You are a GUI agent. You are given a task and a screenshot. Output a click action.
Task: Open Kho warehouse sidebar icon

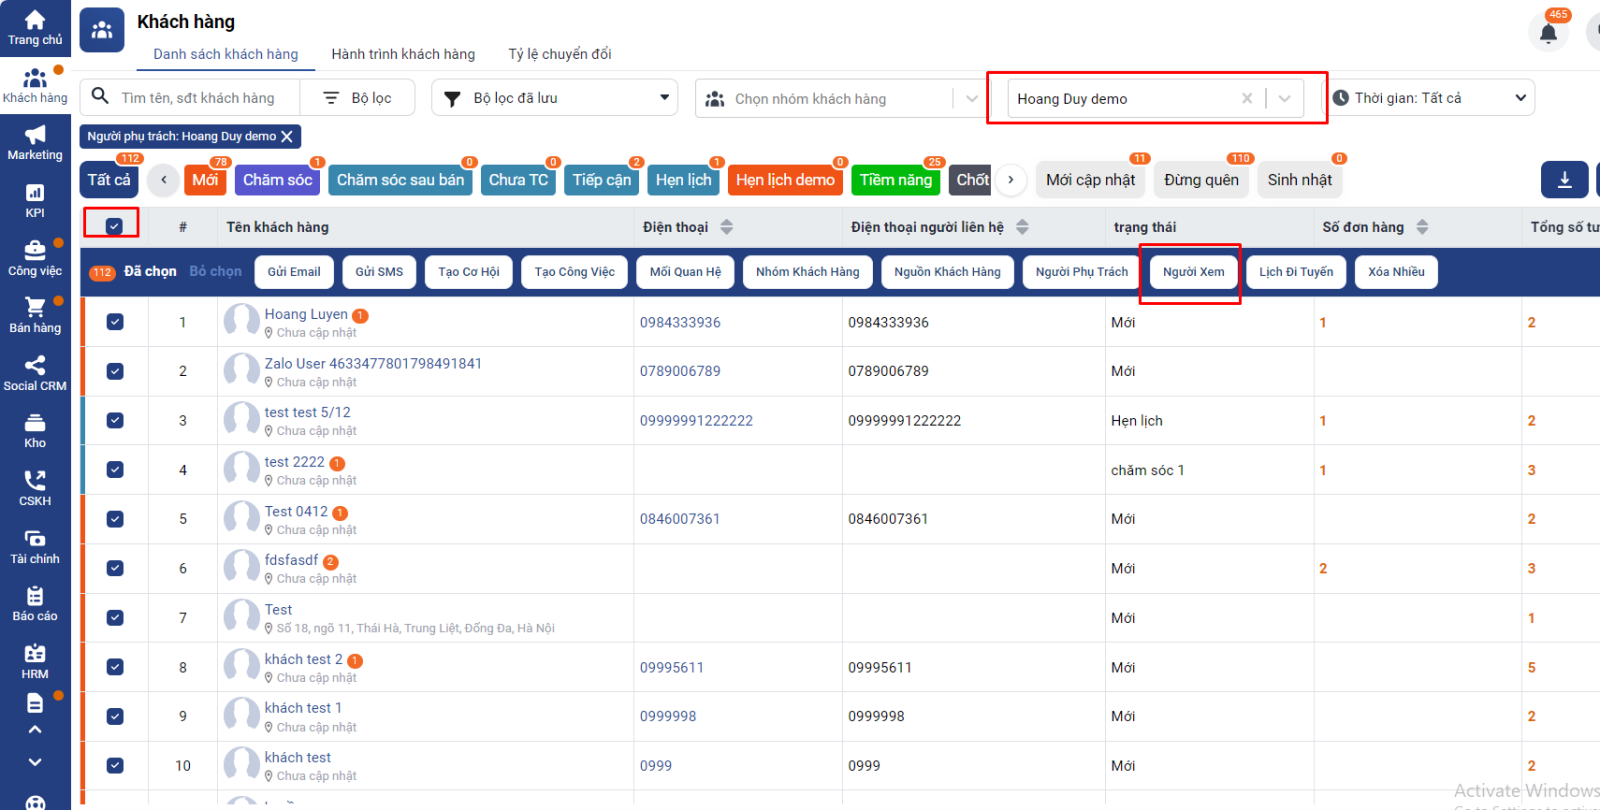pos(35,431)
